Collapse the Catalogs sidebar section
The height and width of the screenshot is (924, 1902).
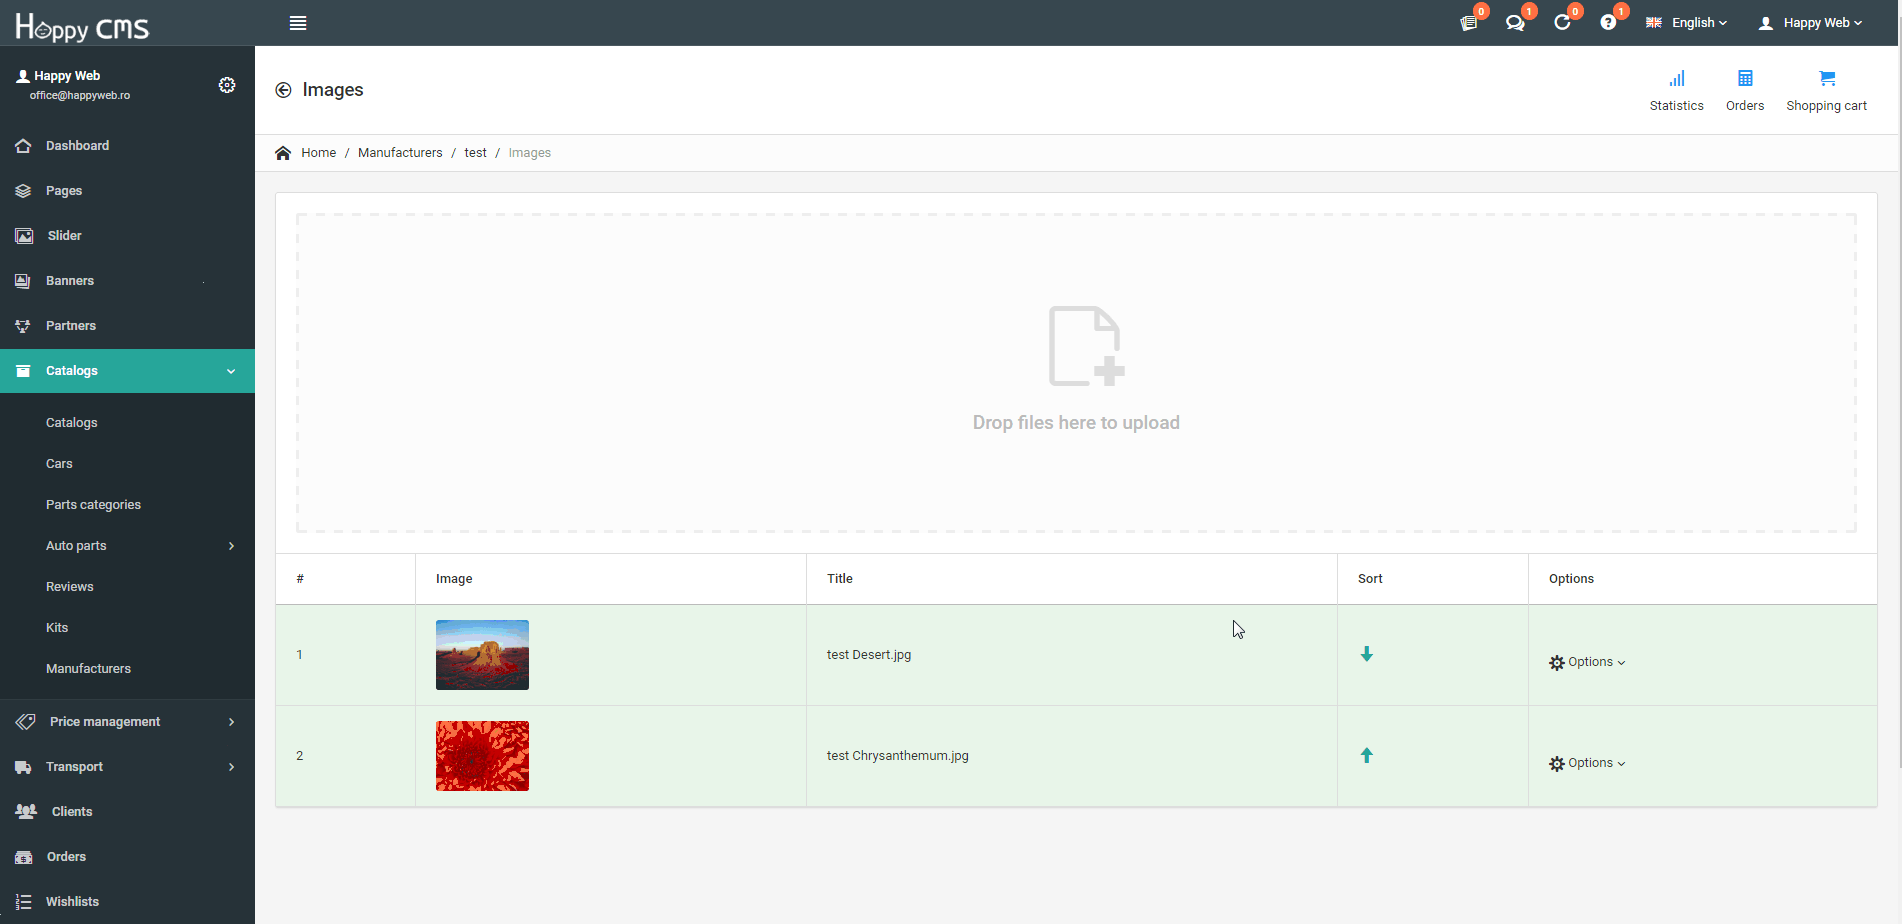pyautogui.click(x=127, y=371)
